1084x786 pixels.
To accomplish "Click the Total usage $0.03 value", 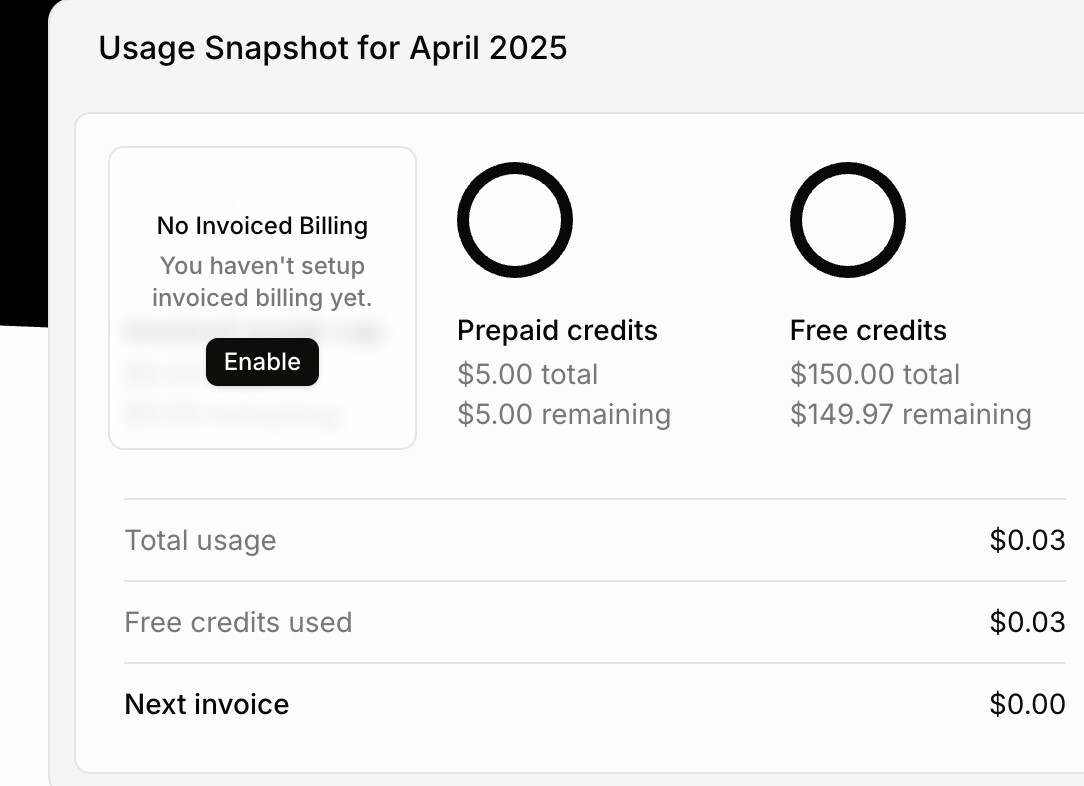I will (x=1027, y=541).
